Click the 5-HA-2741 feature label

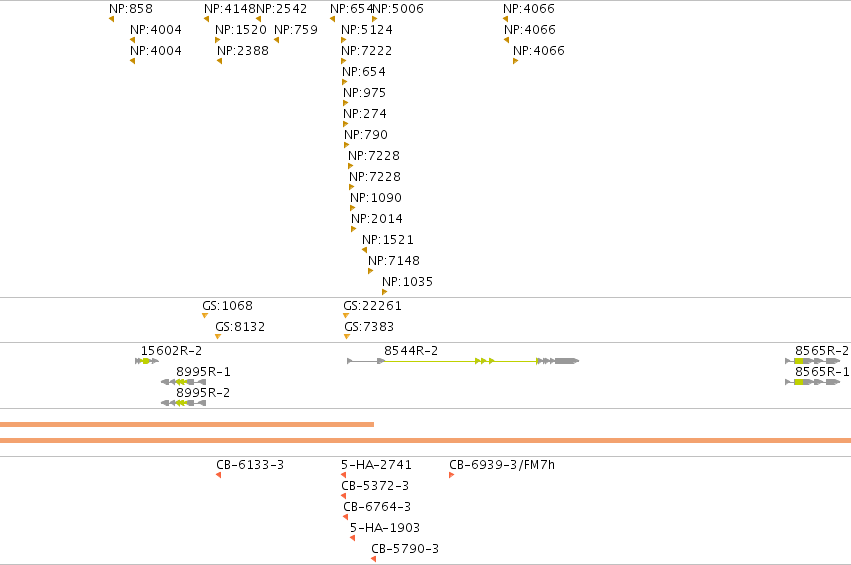376,465
